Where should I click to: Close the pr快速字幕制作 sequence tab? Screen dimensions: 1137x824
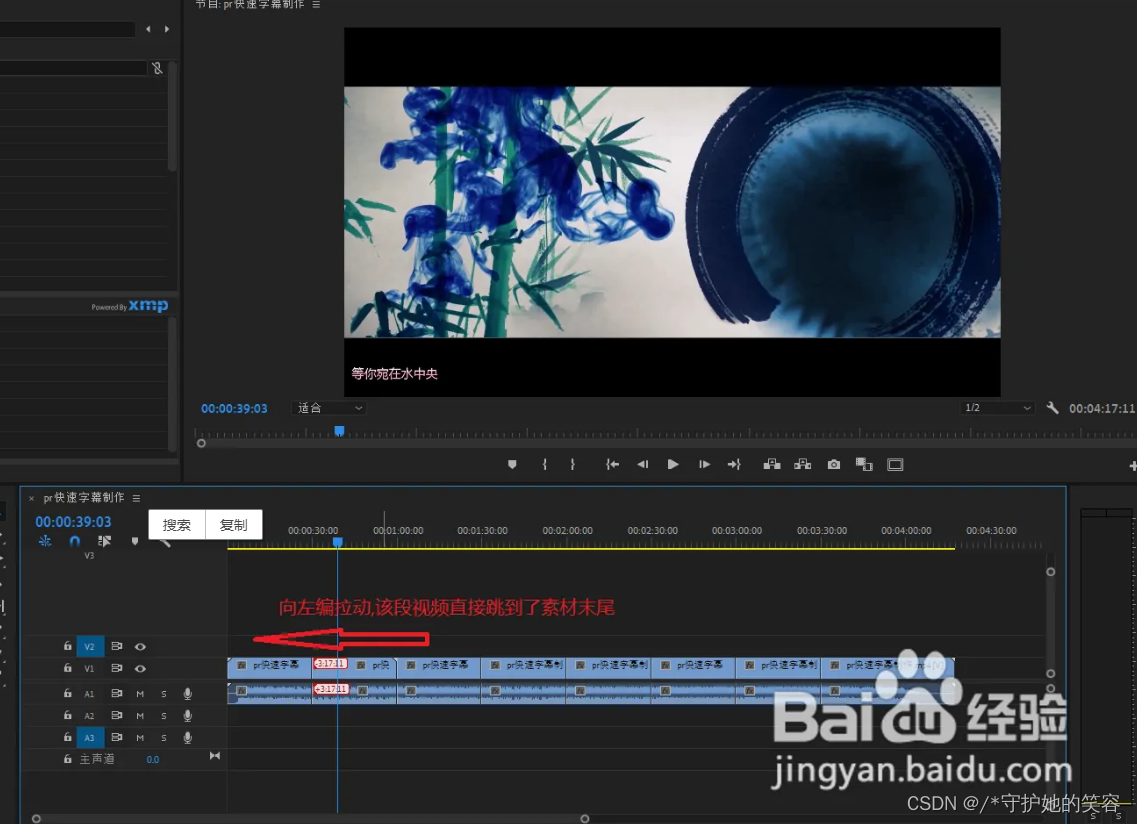(31, 498)
